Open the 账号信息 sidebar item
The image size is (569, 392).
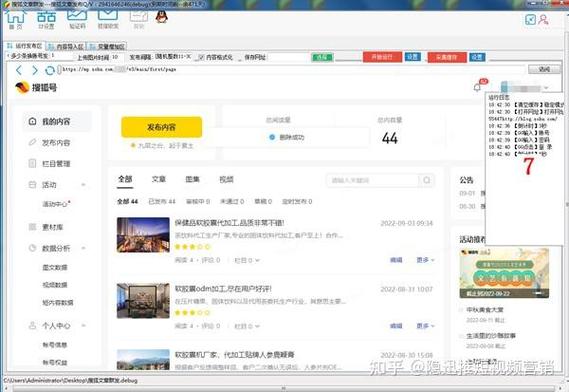tap(55, 345)
